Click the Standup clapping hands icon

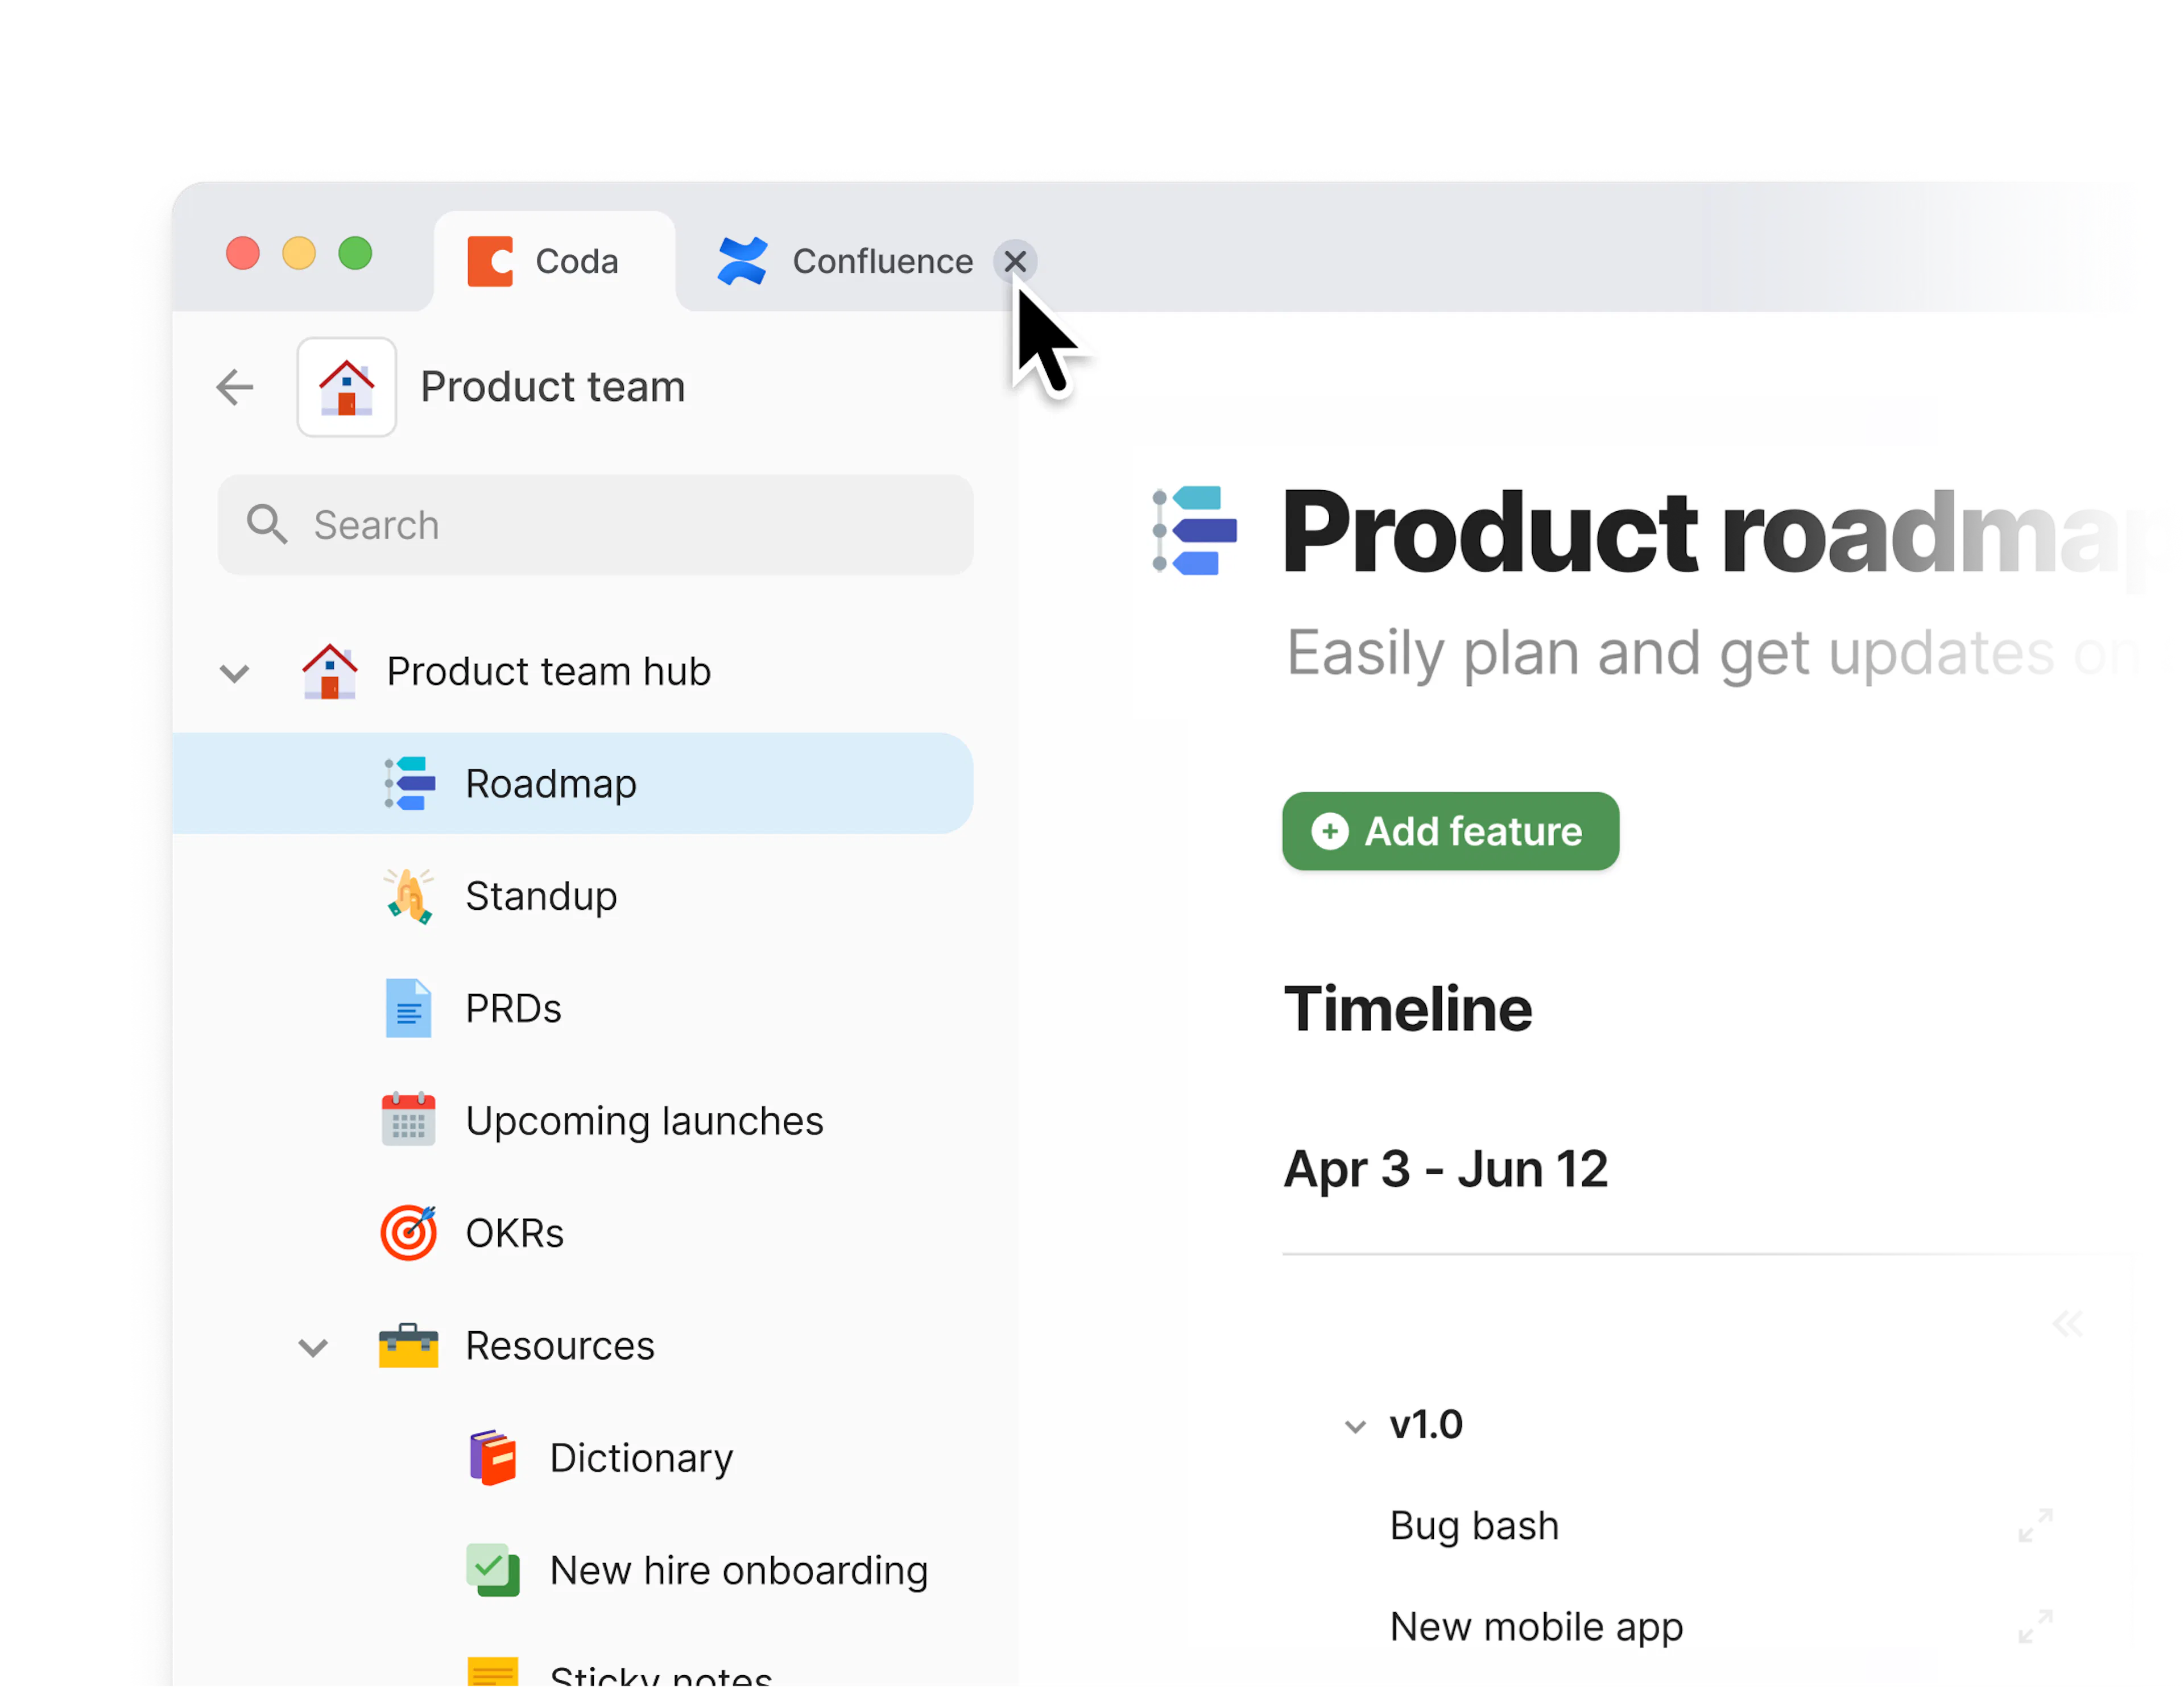409,896
